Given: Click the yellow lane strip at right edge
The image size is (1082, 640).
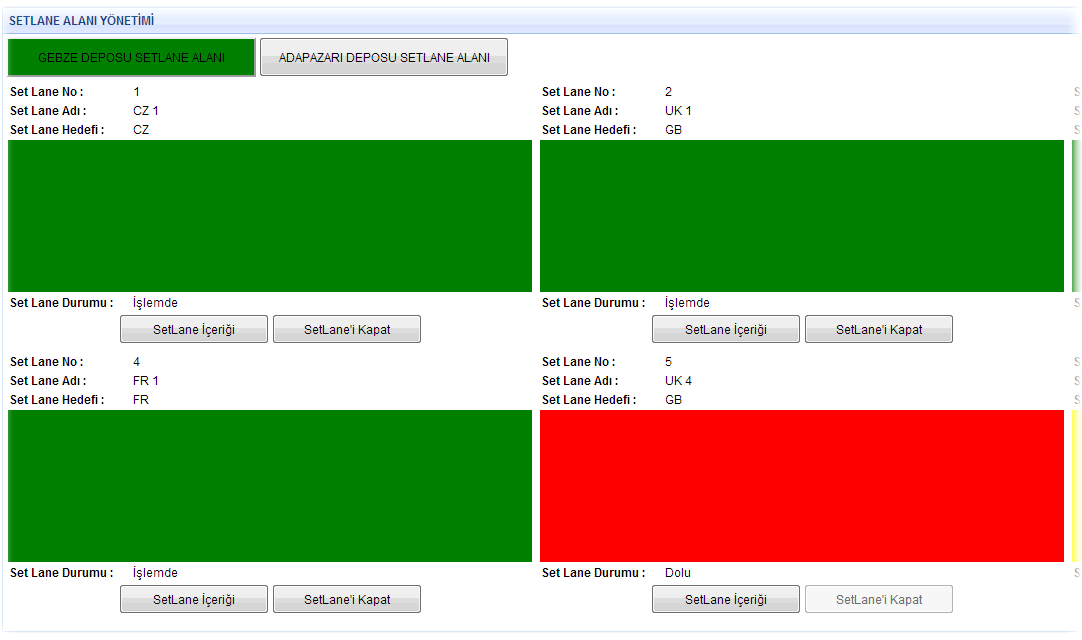Looking at the screenshot, I should pyautogui.click(x=1076, y=486).
